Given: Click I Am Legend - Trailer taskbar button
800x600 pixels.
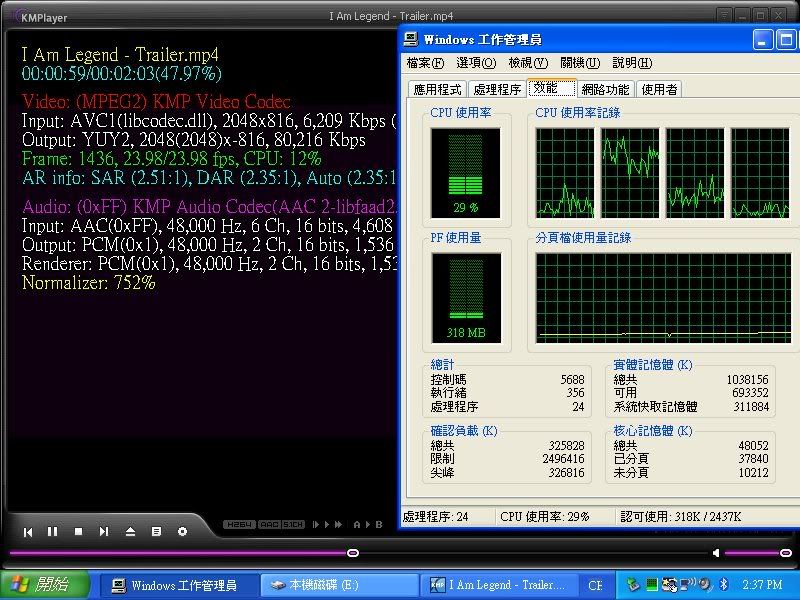Looking at the screenshot, I should tap(498, 585).
